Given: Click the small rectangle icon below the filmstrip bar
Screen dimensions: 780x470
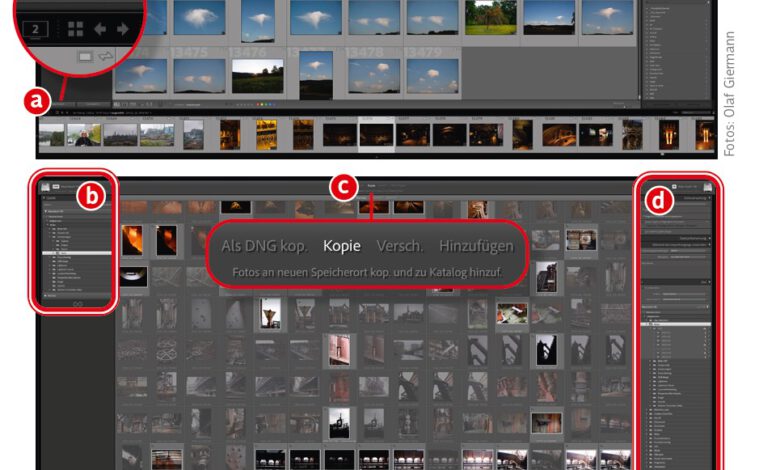Looking at the screenshot, I should click(85, 57).
